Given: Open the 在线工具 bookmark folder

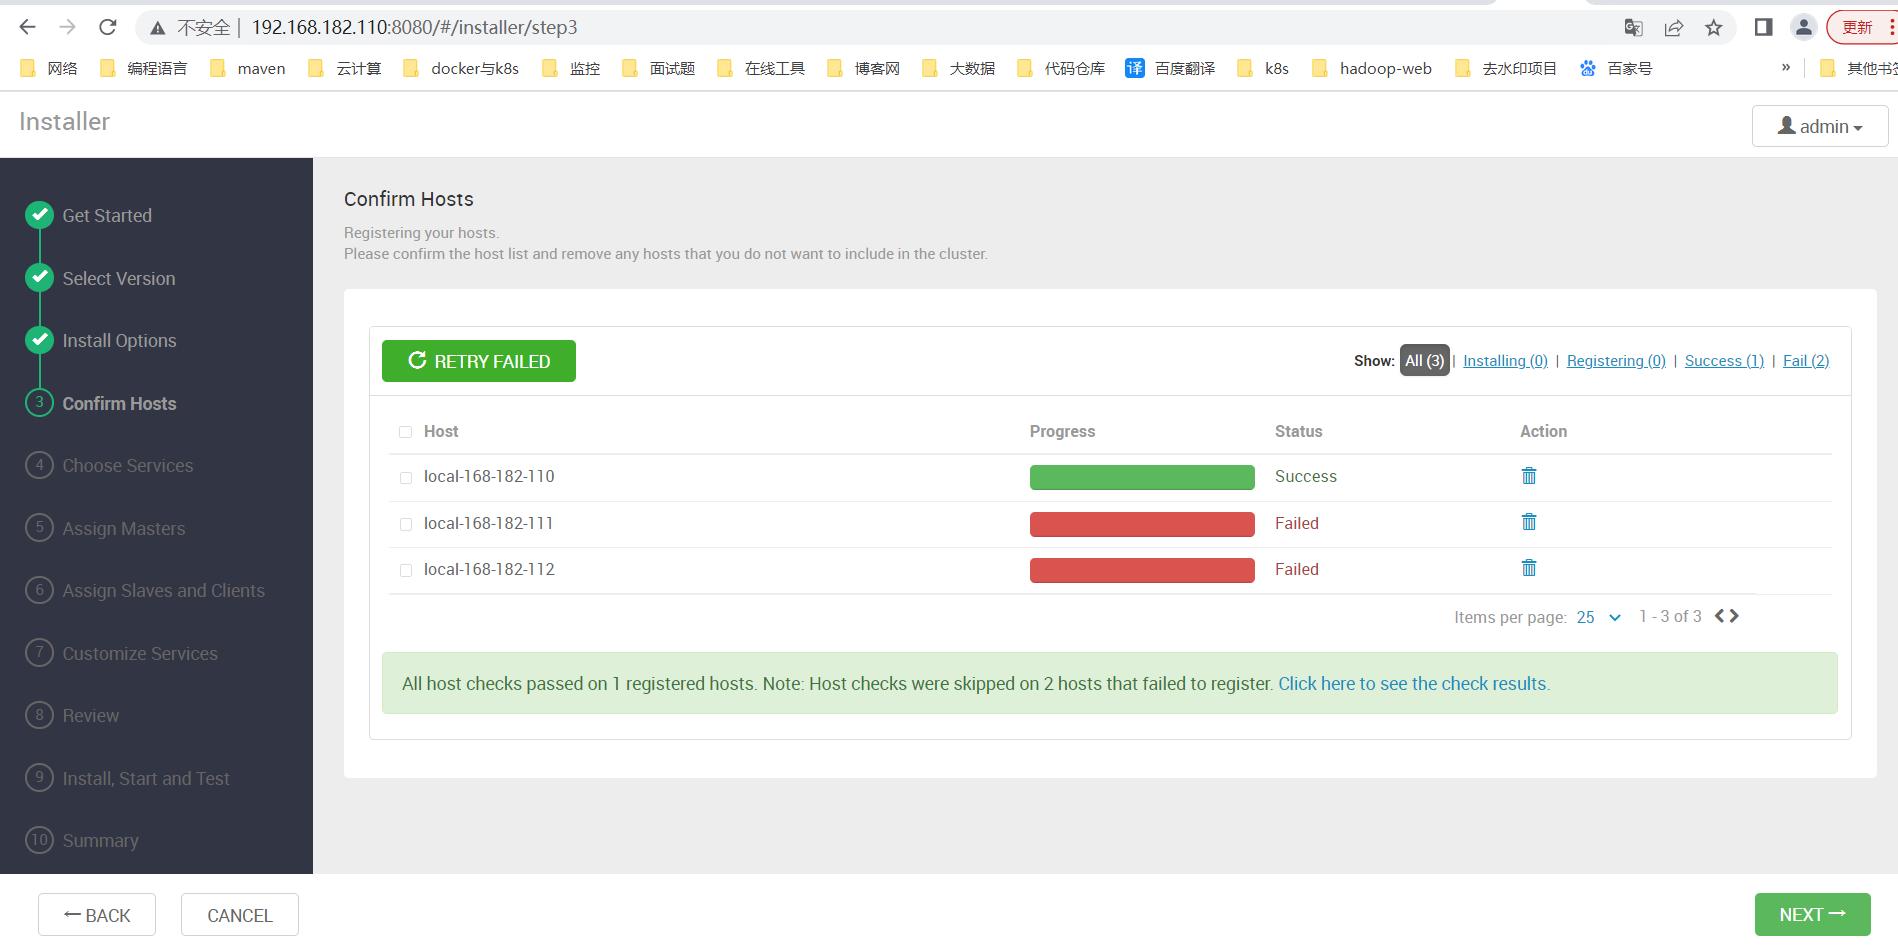Looking at the screenshot, I should [761, 68].
